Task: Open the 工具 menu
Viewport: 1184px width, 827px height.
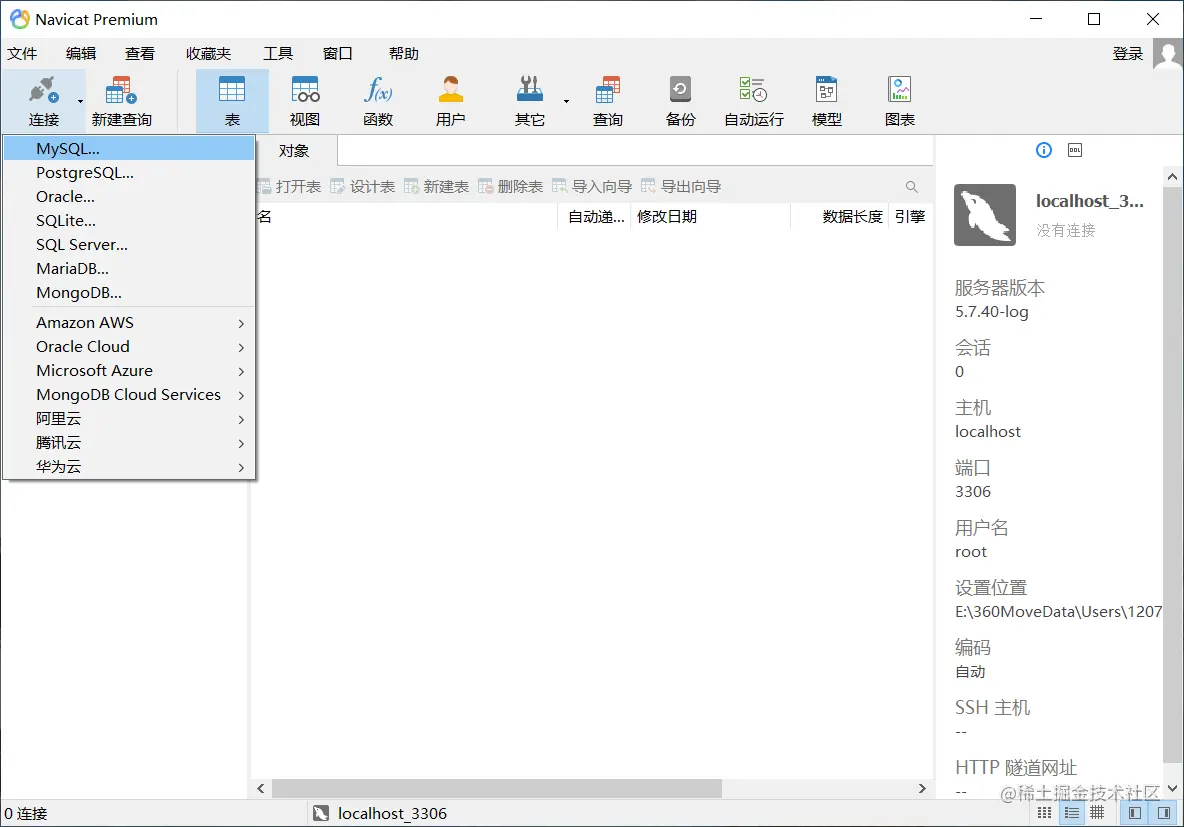Action: tap(278, 54)
